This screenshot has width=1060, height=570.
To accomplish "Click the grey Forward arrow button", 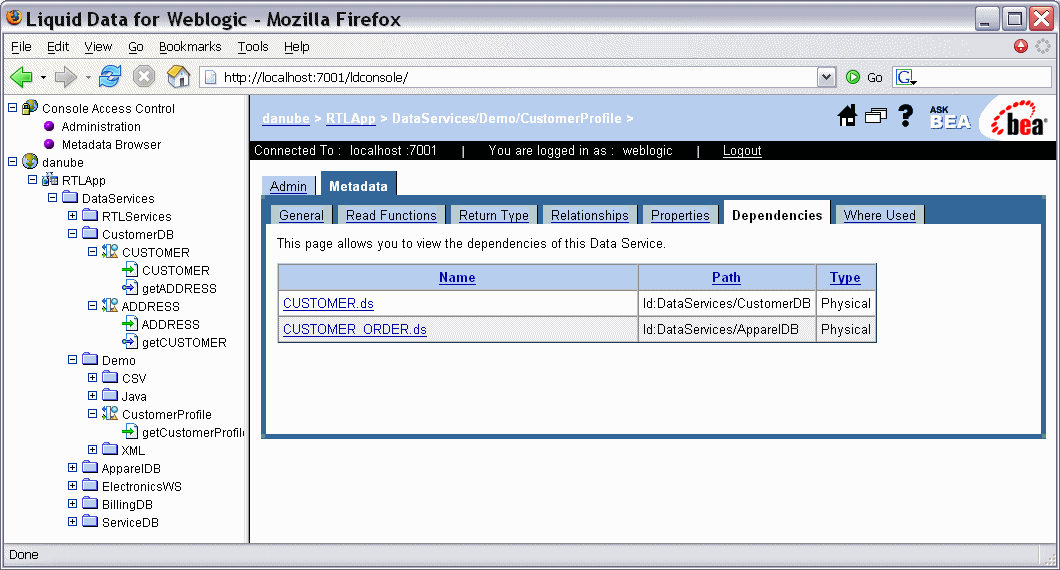I will tap(66, 77).
